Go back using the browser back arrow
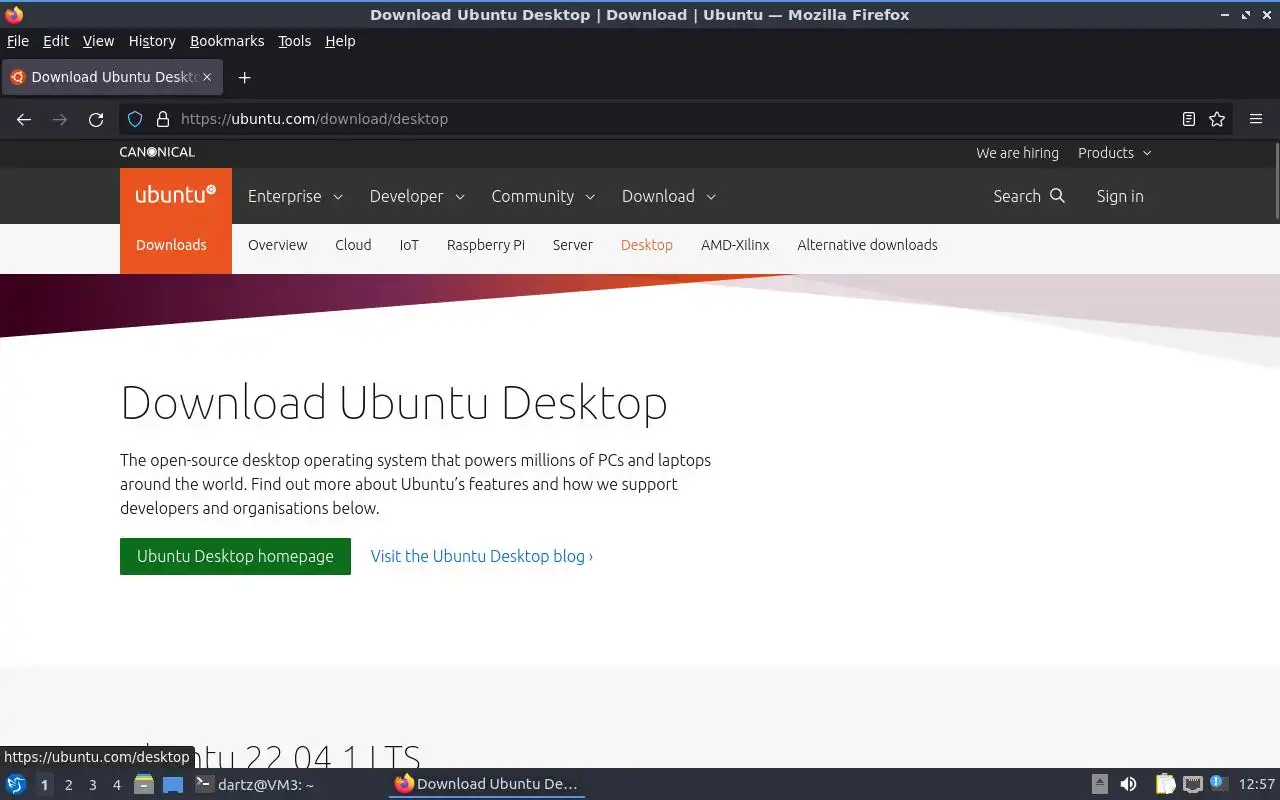This screenshot has height=800, width=1280. click(x=24, y=119)
